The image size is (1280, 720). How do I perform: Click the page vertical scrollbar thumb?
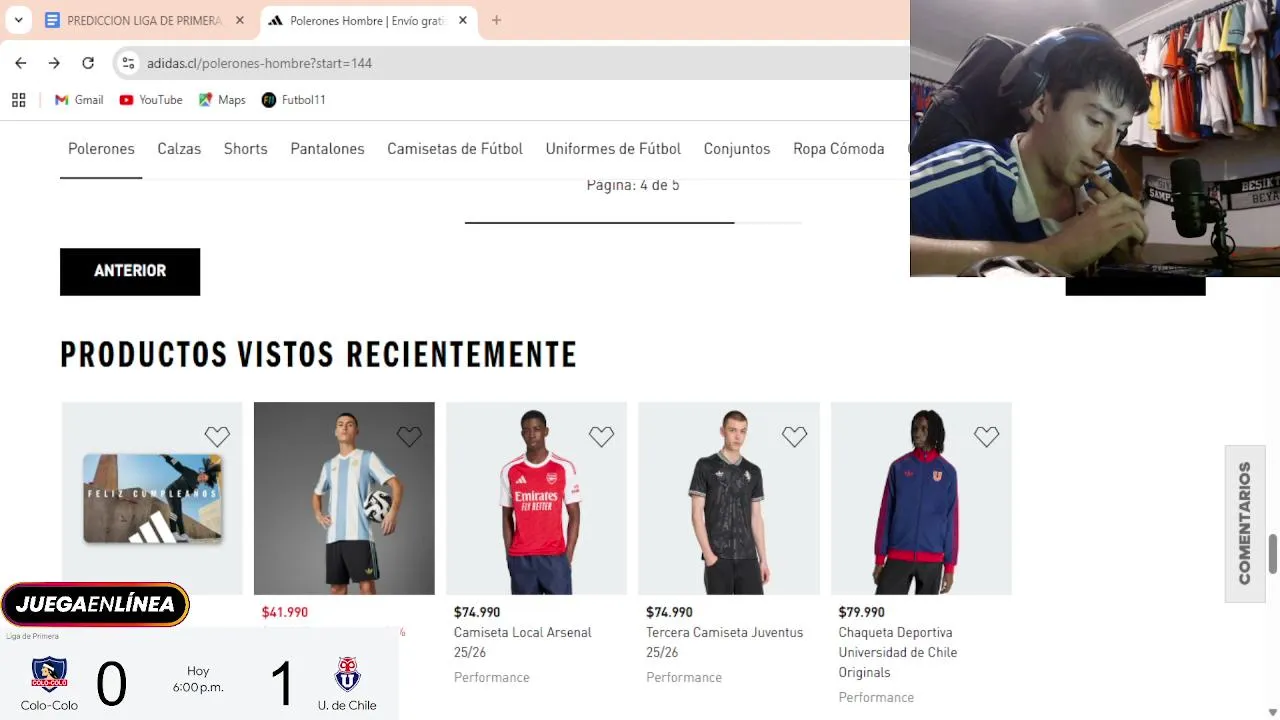(1273, 554)
